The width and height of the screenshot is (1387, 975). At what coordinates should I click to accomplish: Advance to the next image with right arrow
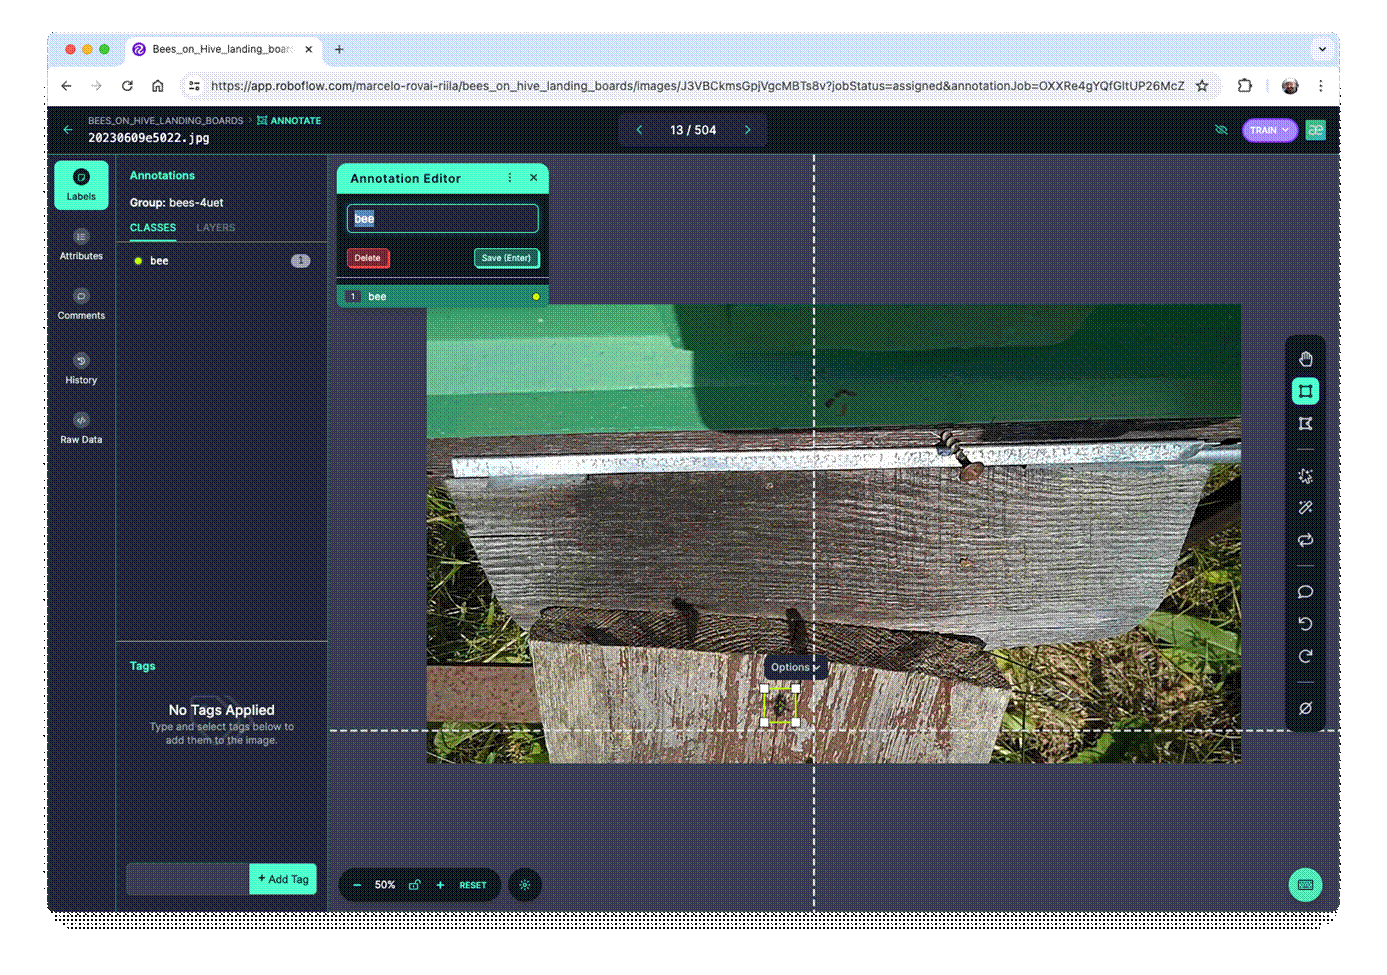click(747, 129)
